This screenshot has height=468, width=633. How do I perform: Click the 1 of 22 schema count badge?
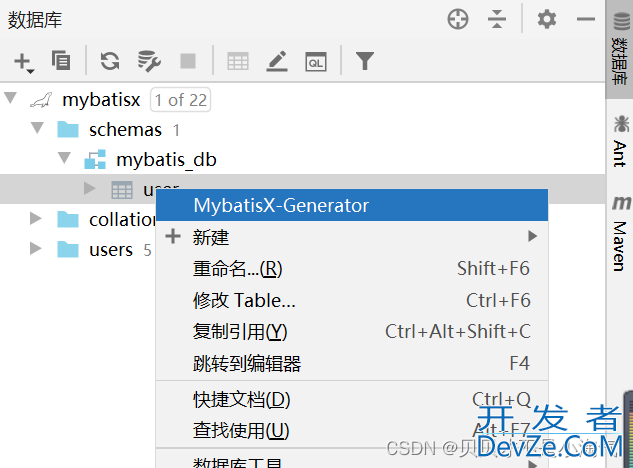pos(180,100)
